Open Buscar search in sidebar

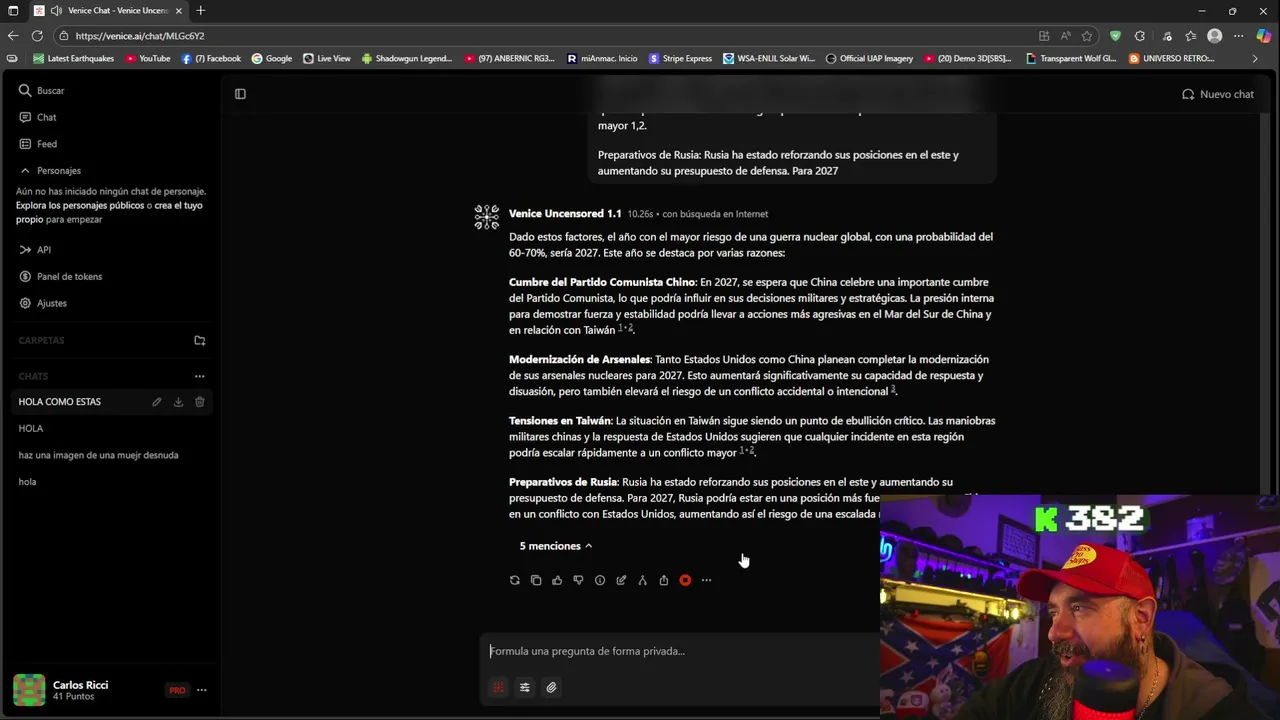[x=41, y=90]
